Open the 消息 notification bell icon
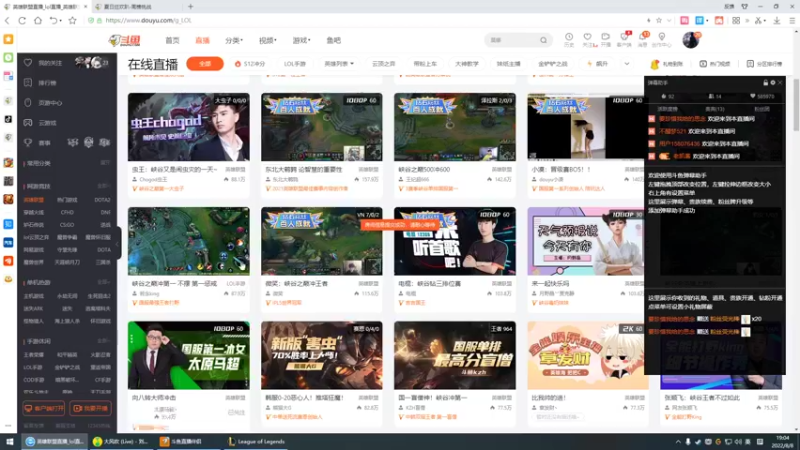This screenshot has height=450, width=800. [643, 39]
